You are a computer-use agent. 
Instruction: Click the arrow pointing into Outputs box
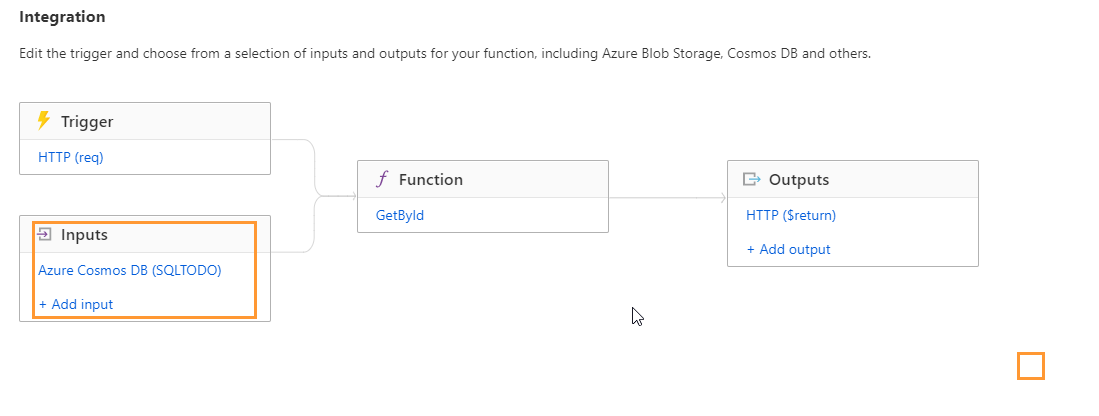[723, 198]
